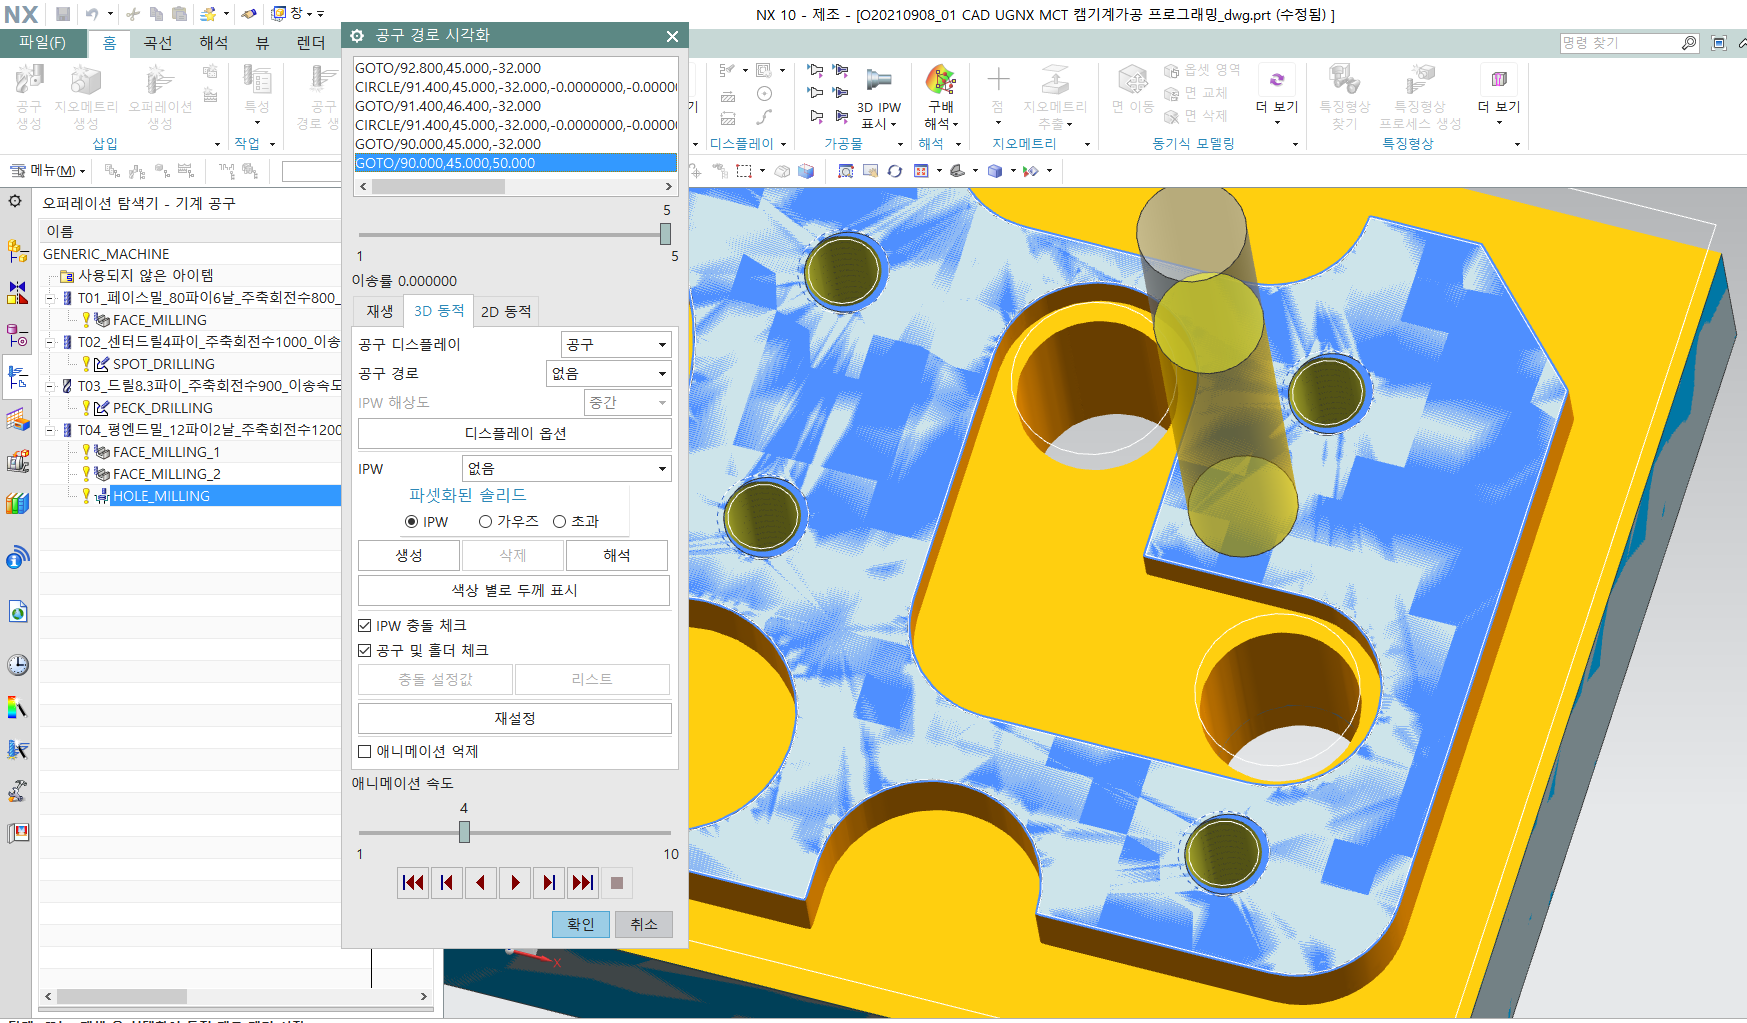Switch to the 곡선 ribbon tab
The image size is (1747, 1023).
point(158,43)
